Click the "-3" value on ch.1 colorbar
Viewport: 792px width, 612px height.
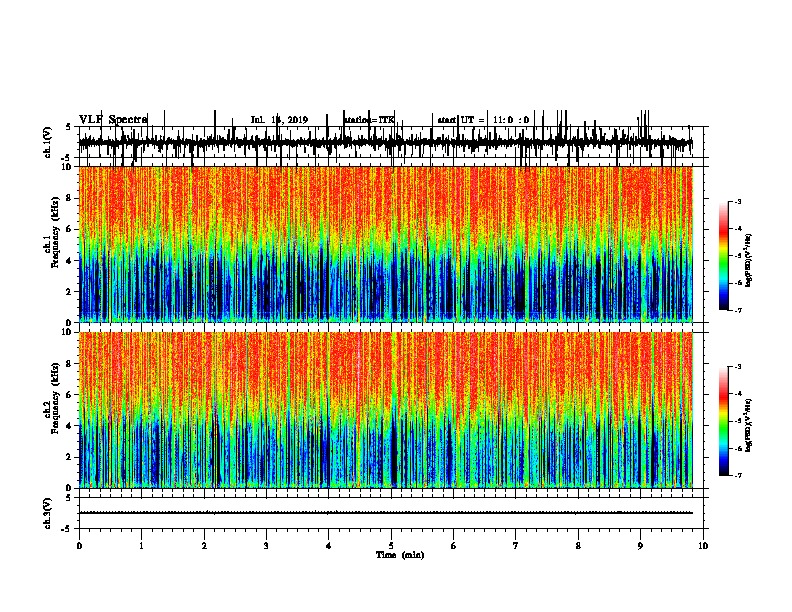point(738,201)
